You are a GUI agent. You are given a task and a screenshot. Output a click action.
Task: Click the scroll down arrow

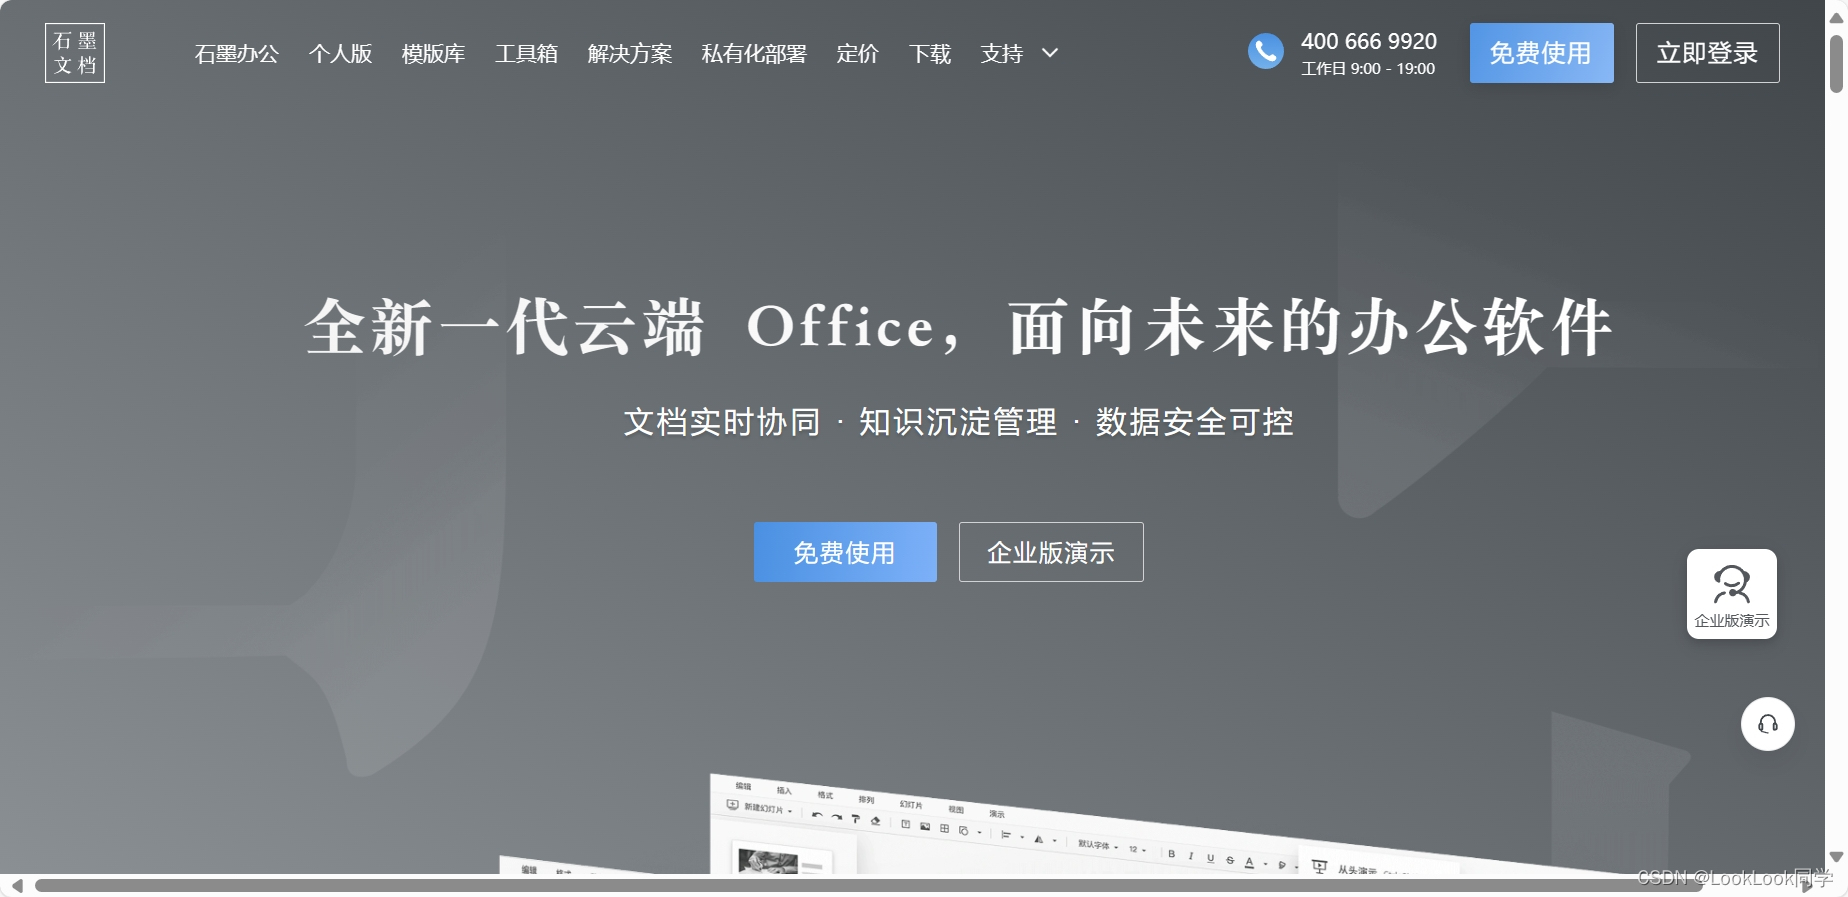point(1836,857)
